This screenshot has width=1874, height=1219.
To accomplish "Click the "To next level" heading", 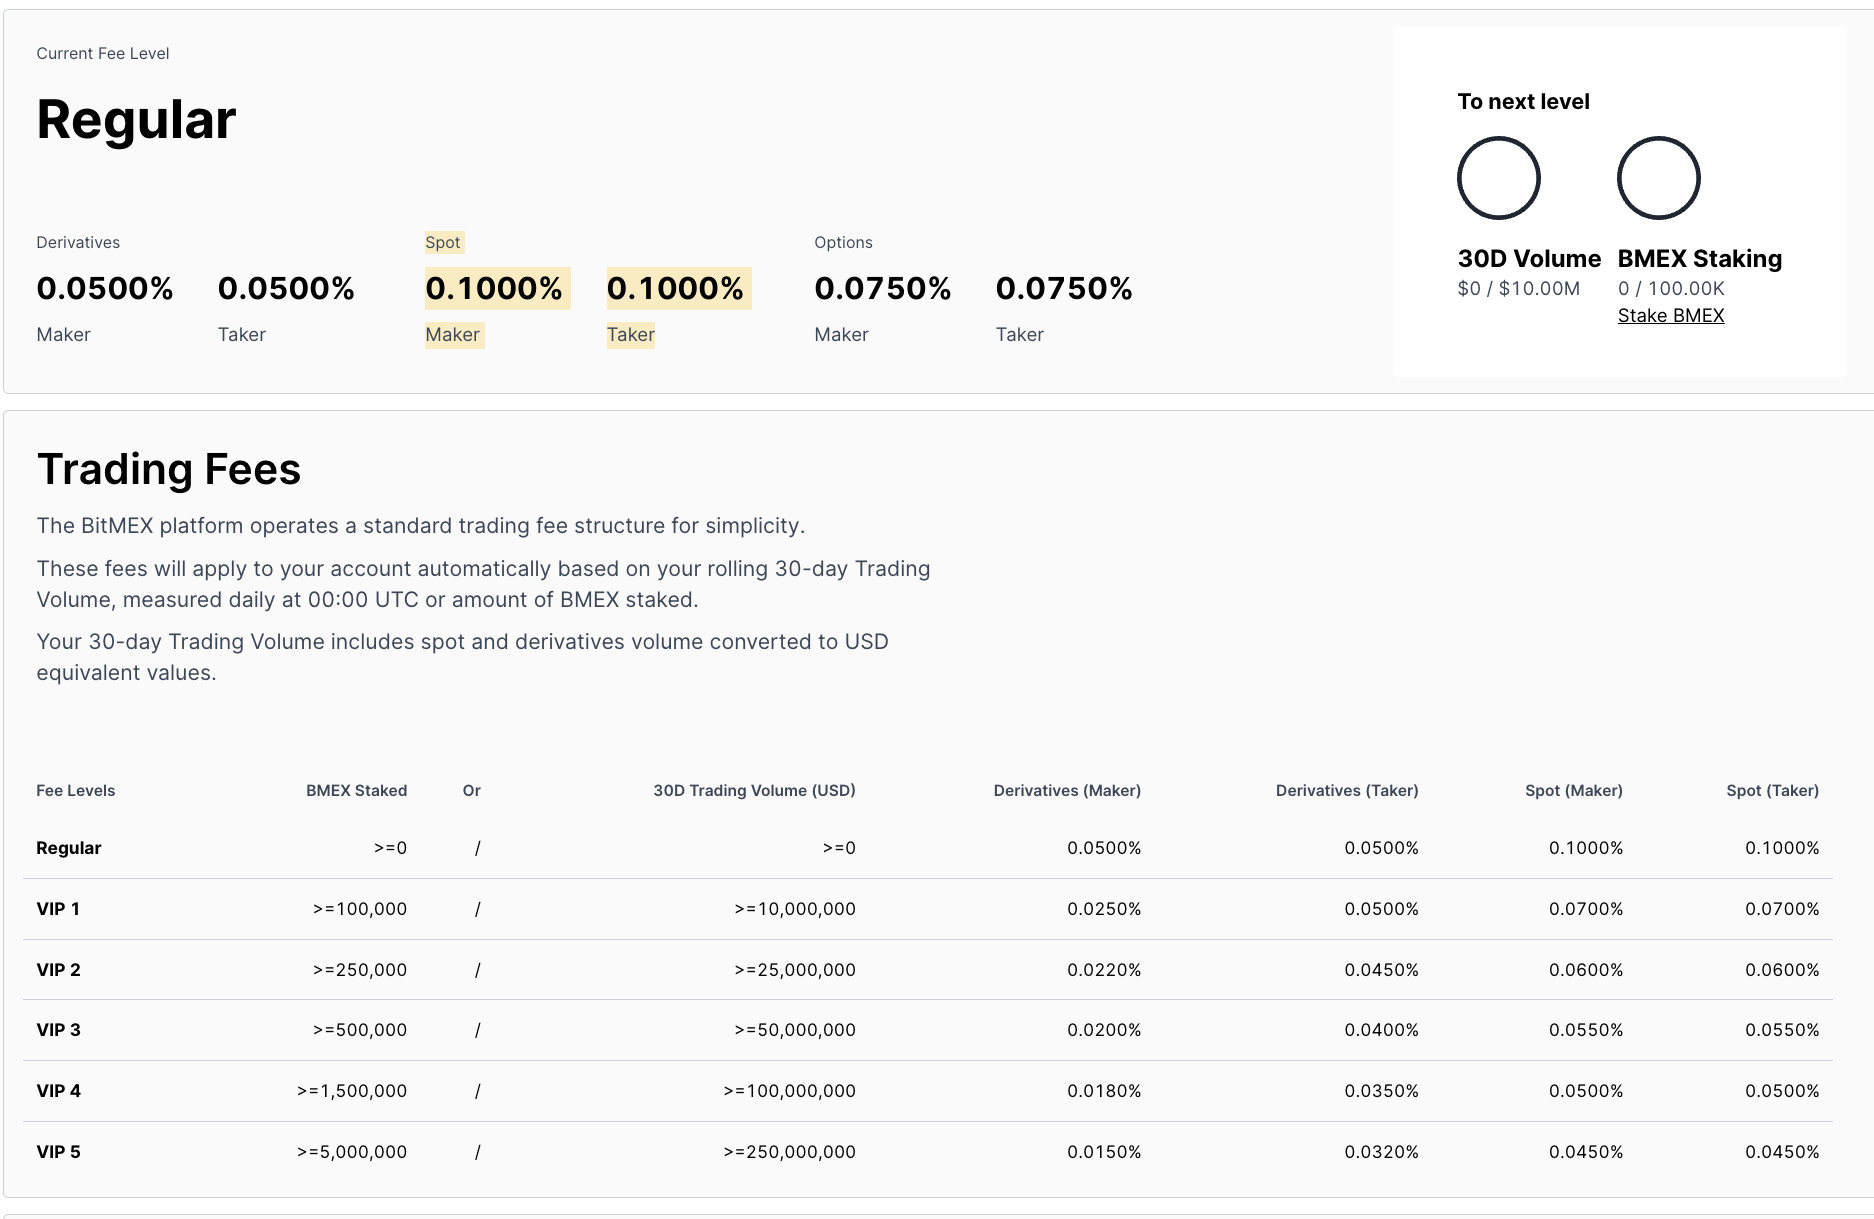I will coord(1523,101).
